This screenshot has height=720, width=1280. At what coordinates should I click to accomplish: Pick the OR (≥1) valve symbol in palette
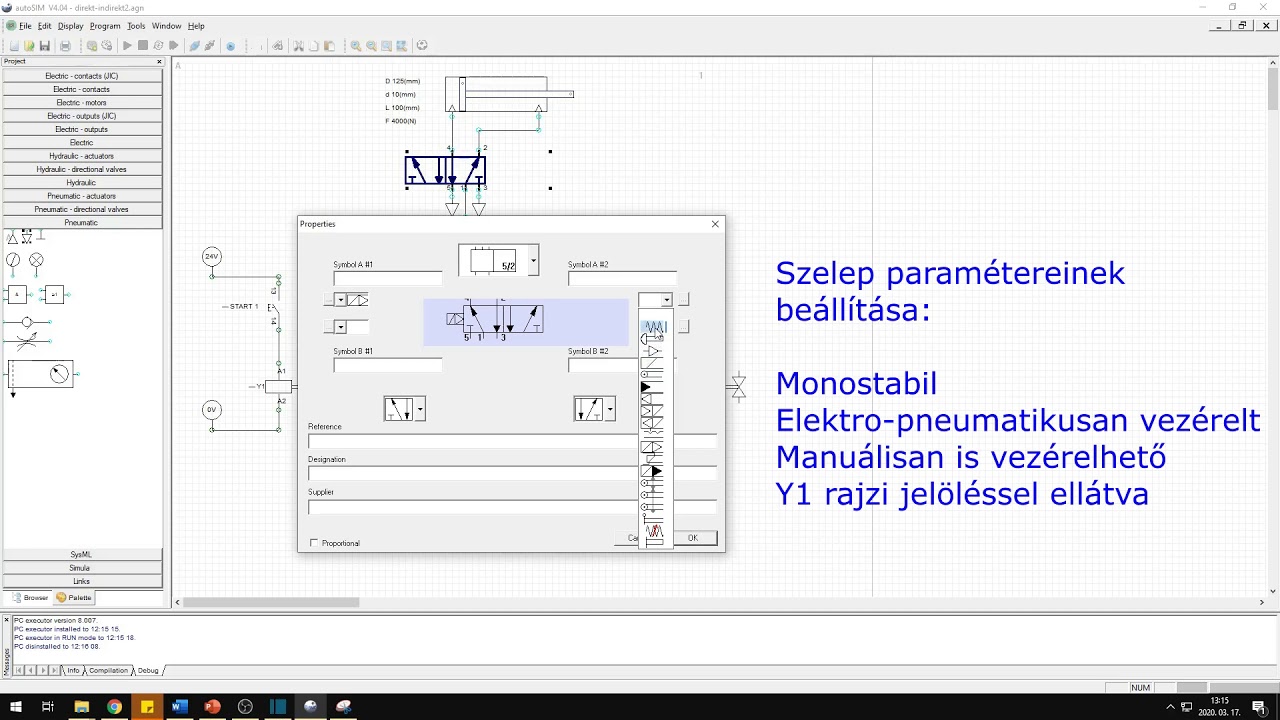pos(54,294)
